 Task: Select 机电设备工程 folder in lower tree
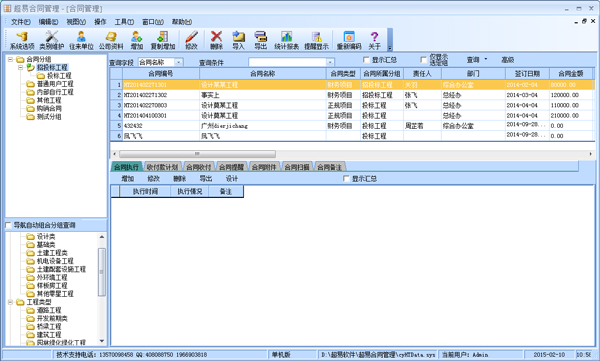[x=55, y=261]
